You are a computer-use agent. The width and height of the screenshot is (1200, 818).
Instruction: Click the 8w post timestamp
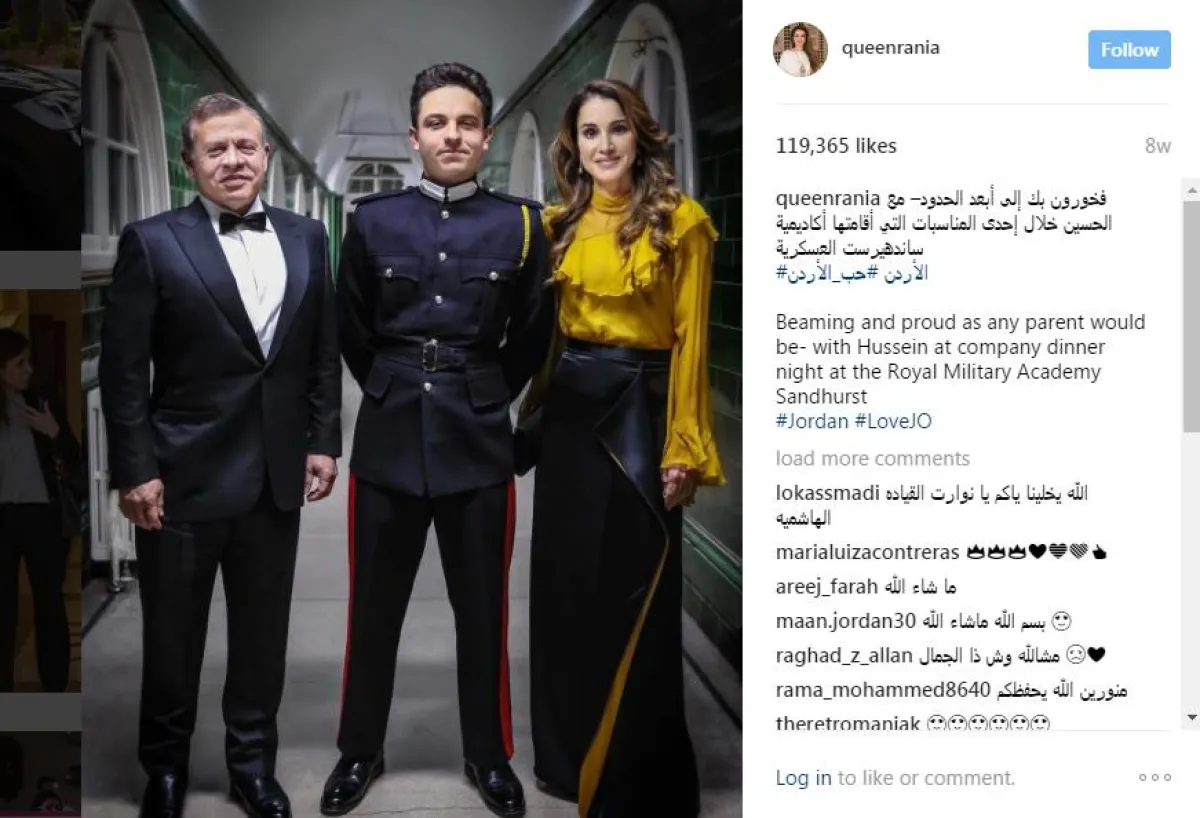[x=1157, y=146]
